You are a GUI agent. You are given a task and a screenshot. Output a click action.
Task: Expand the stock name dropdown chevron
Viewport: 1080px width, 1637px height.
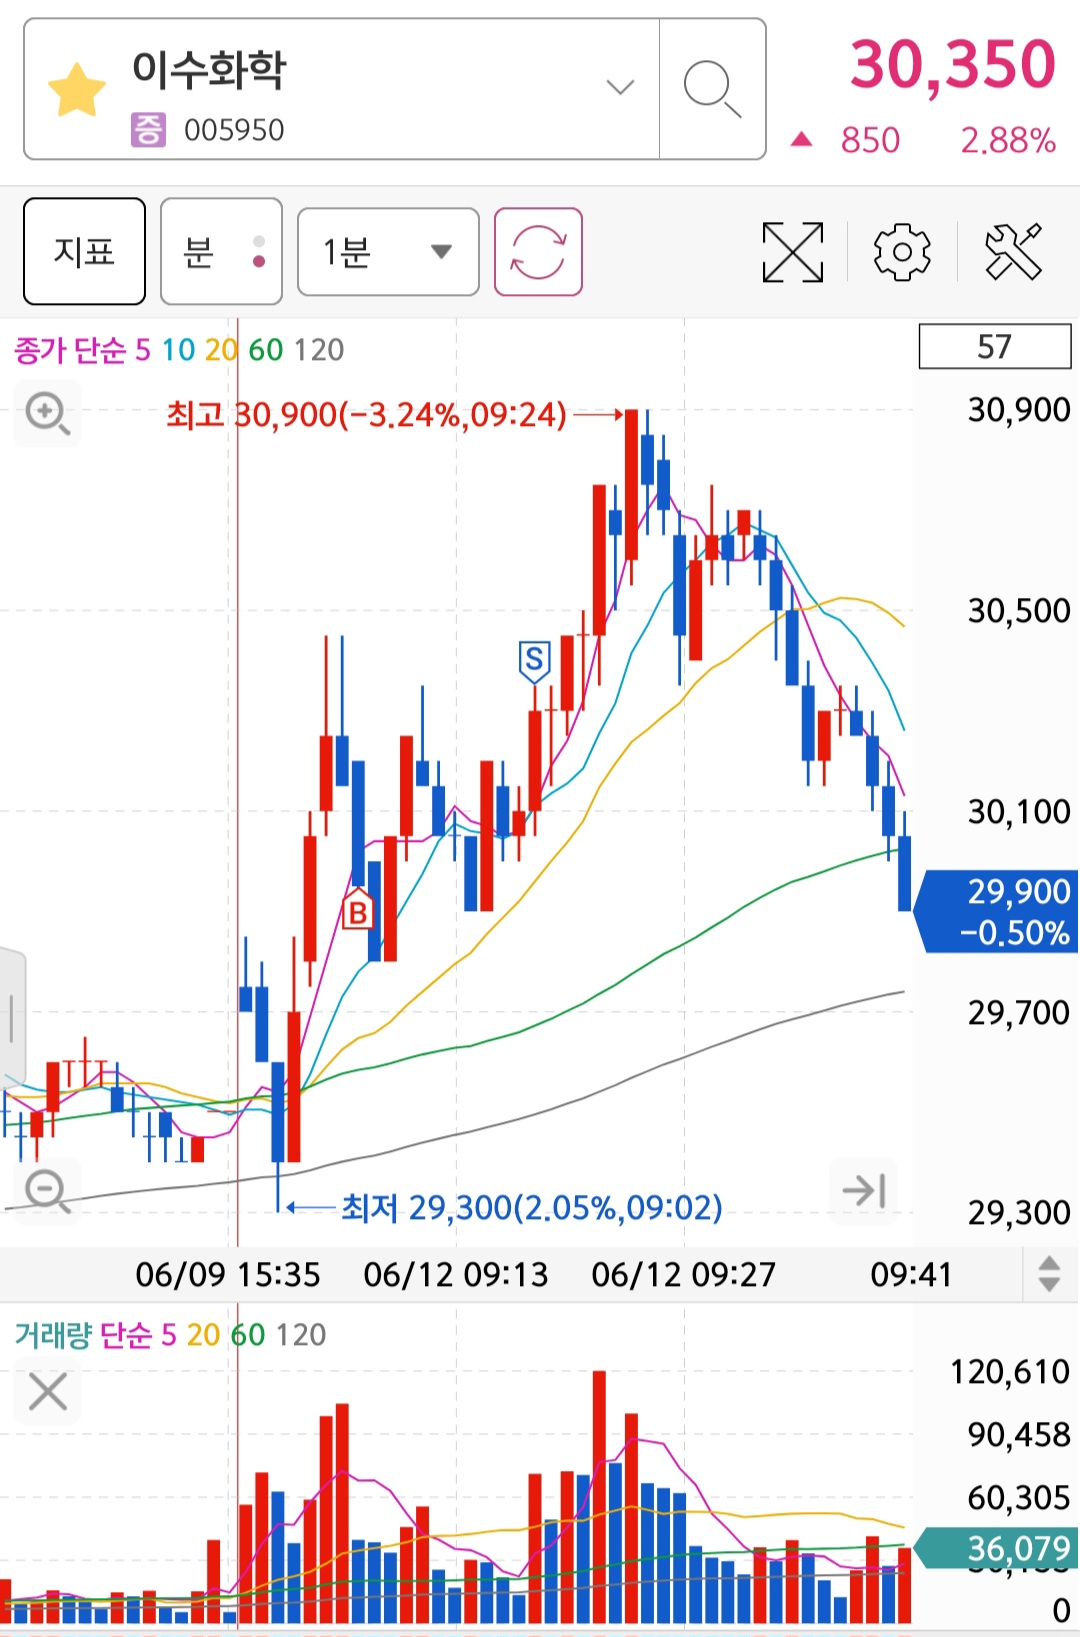point(620,87)
